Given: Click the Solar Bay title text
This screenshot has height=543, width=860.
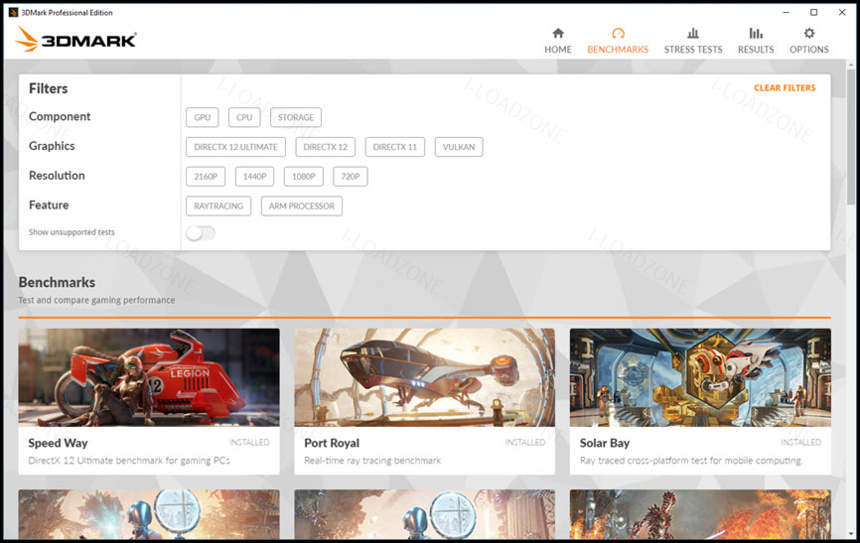Looking at the screenshot, I should [604, 443].
